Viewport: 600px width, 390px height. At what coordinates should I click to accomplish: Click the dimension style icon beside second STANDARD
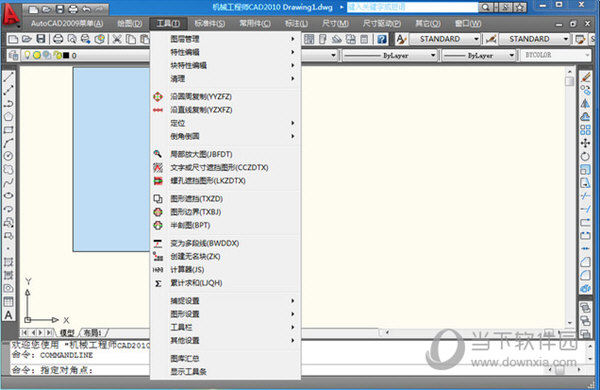(x=491, y=39)
